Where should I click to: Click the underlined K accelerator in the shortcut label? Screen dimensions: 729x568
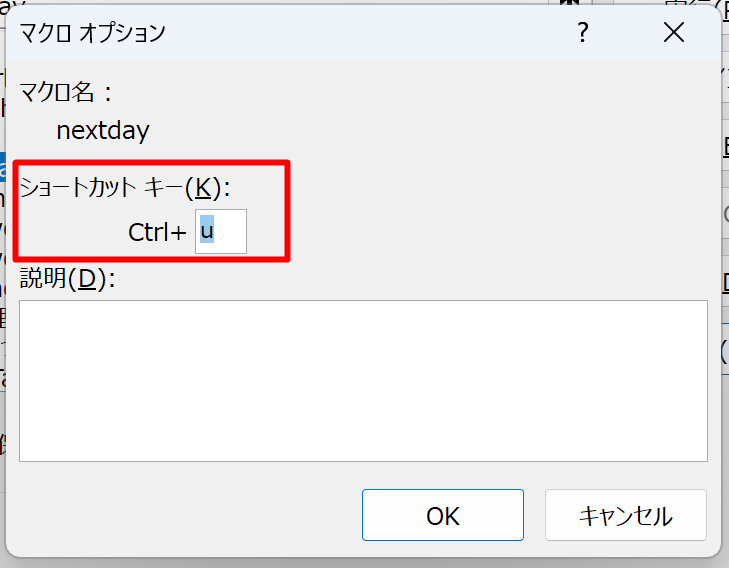[203, 188]
